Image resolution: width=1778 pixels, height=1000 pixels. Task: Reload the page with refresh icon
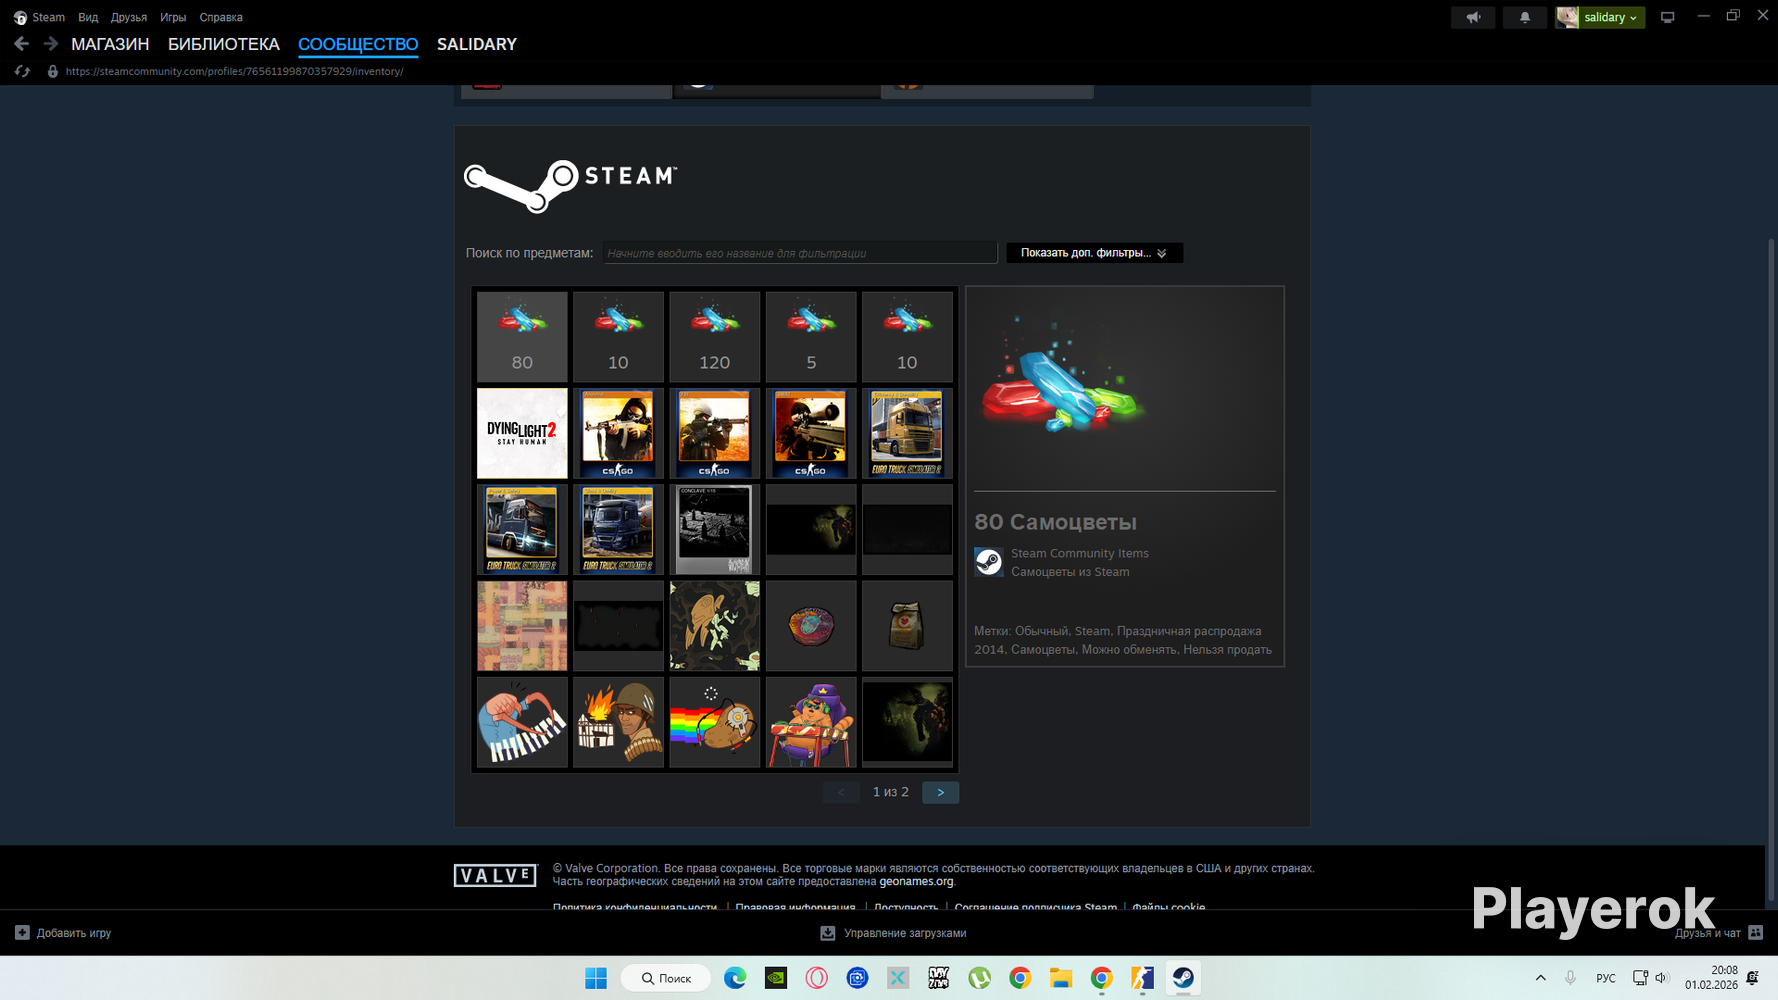22,71
